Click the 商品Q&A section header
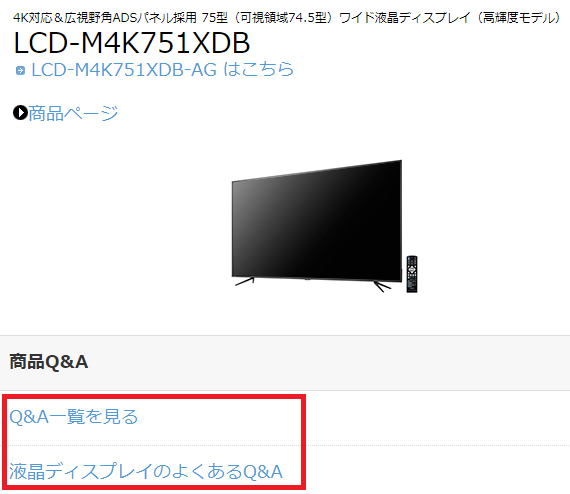The height and width of the screenshot is (494, 570). point(49,362)
